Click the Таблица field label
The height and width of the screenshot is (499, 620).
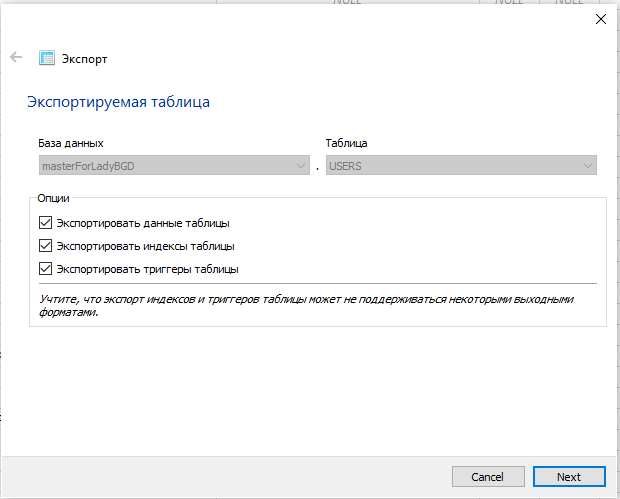[x=346, y=144]
